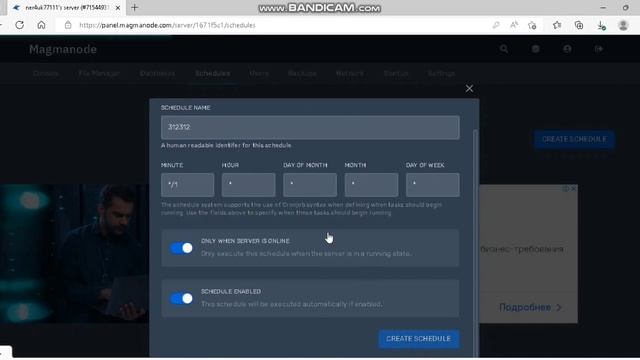
Task: Click the site info lock icon
Action: pyautogui.click(x=68, y=25)
